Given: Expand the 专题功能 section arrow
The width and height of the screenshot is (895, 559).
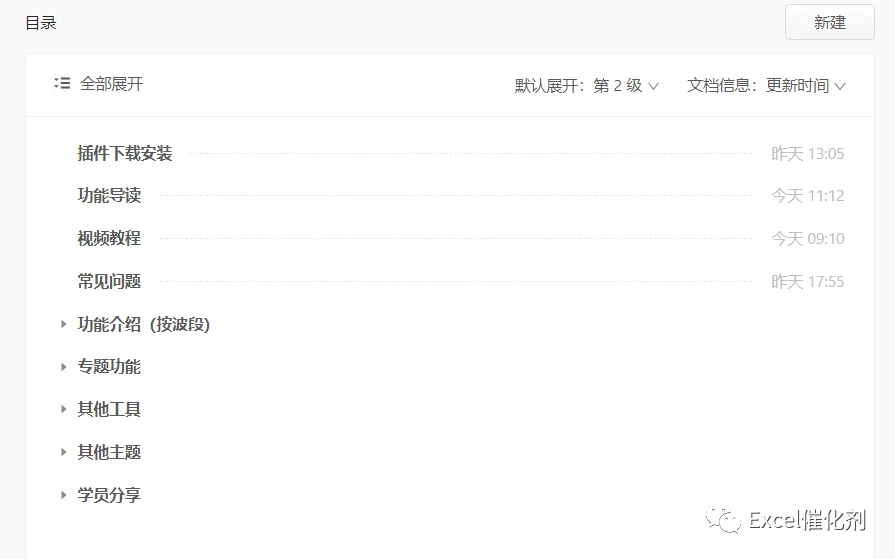Looking at the screenshot, I should pyautogui.click(x=63, y=367).
